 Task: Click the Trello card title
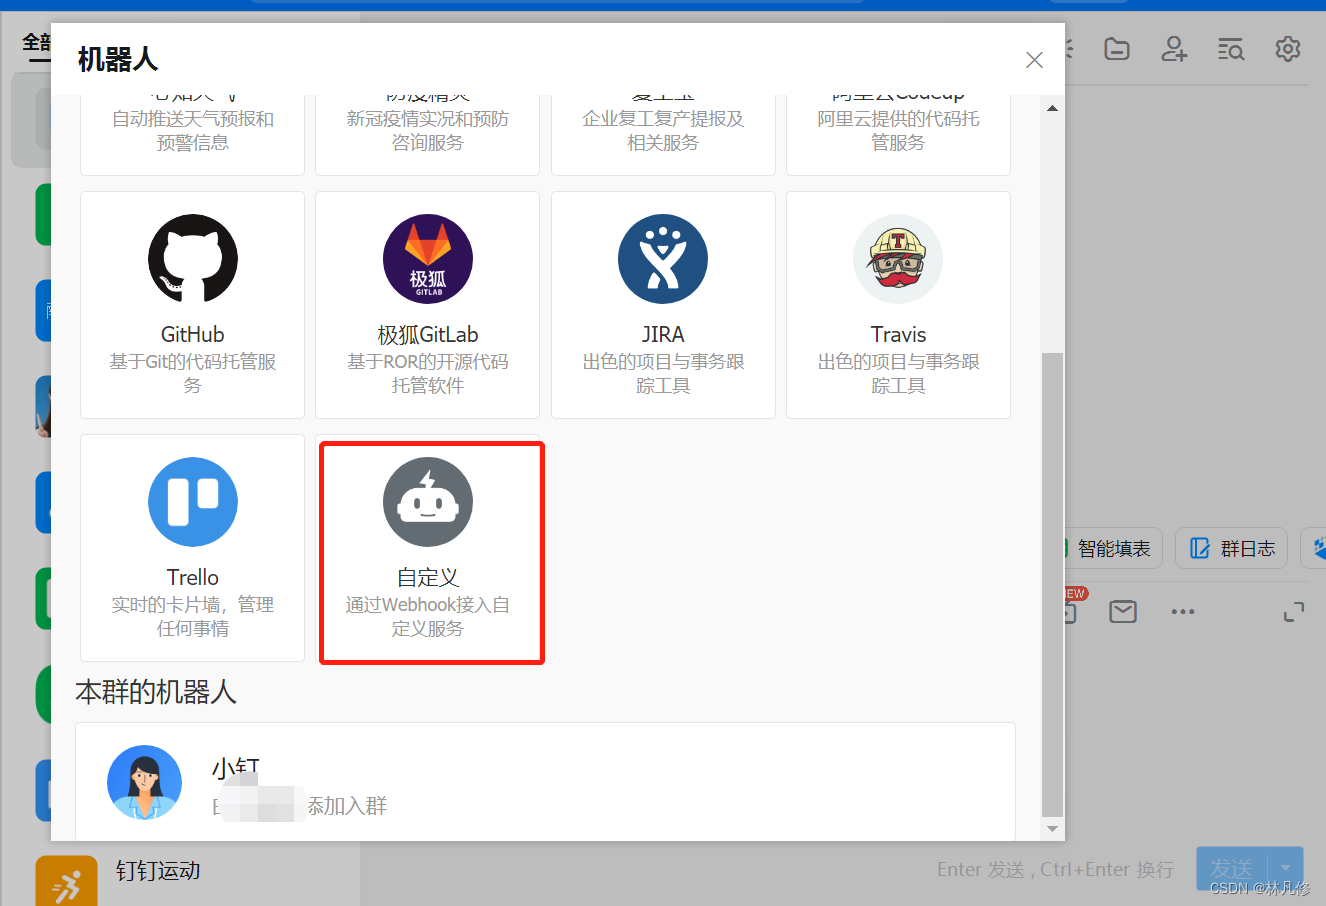click(x=193, y=577)
